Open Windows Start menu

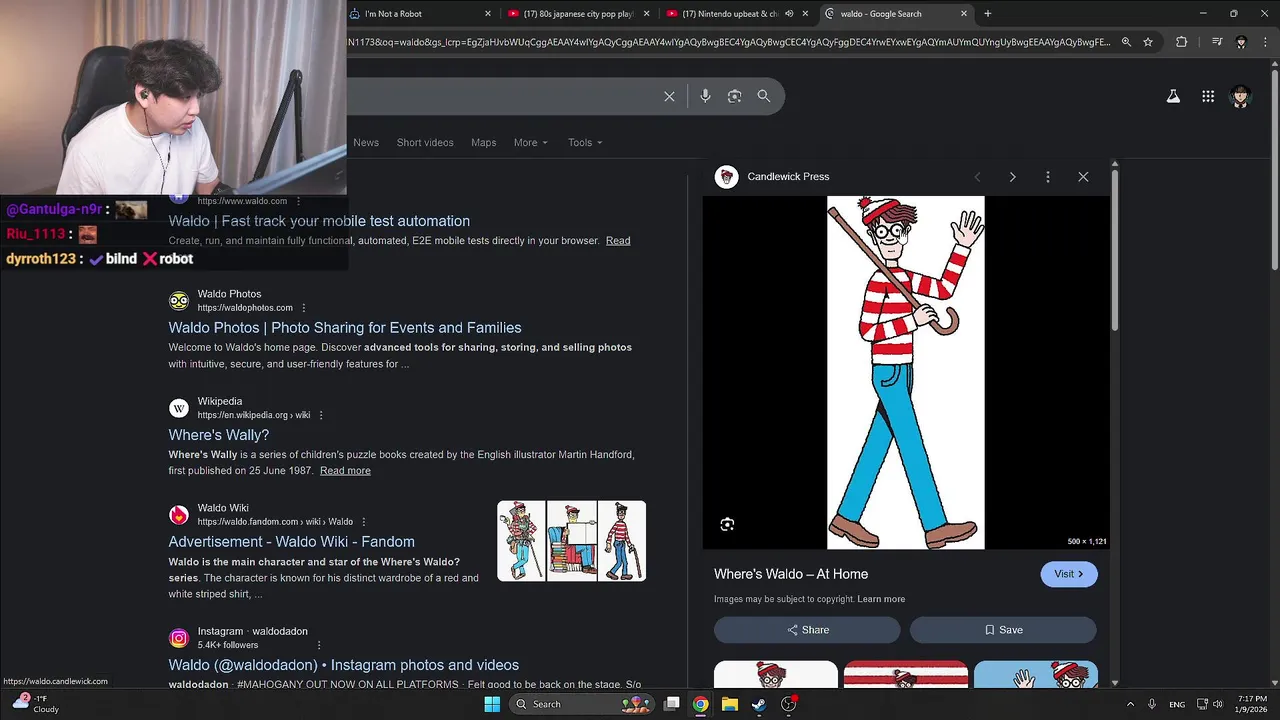492,704
